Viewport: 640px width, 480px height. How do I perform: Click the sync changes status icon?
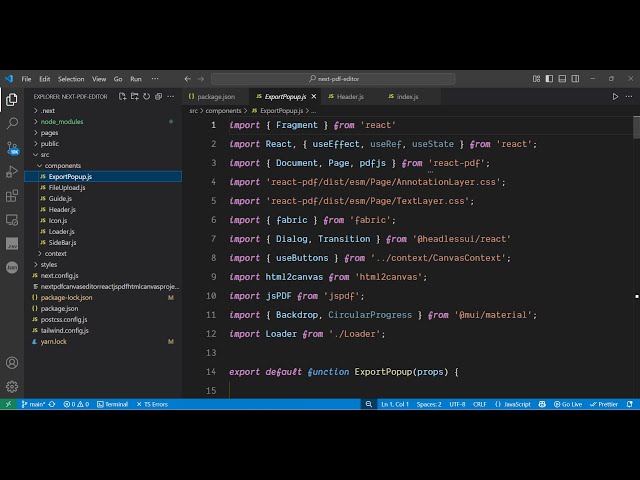click(x=52, y=404)
